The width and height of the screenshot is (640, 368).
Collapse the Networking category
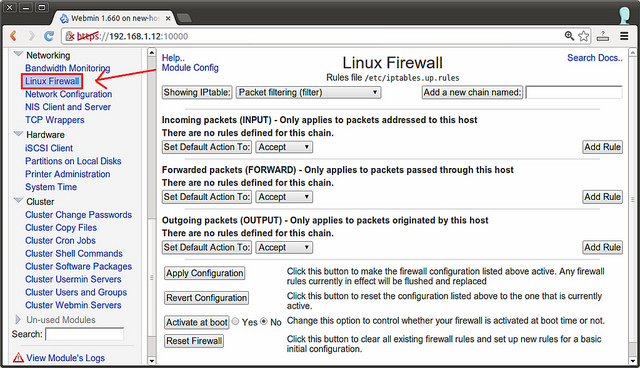point(18,54)
